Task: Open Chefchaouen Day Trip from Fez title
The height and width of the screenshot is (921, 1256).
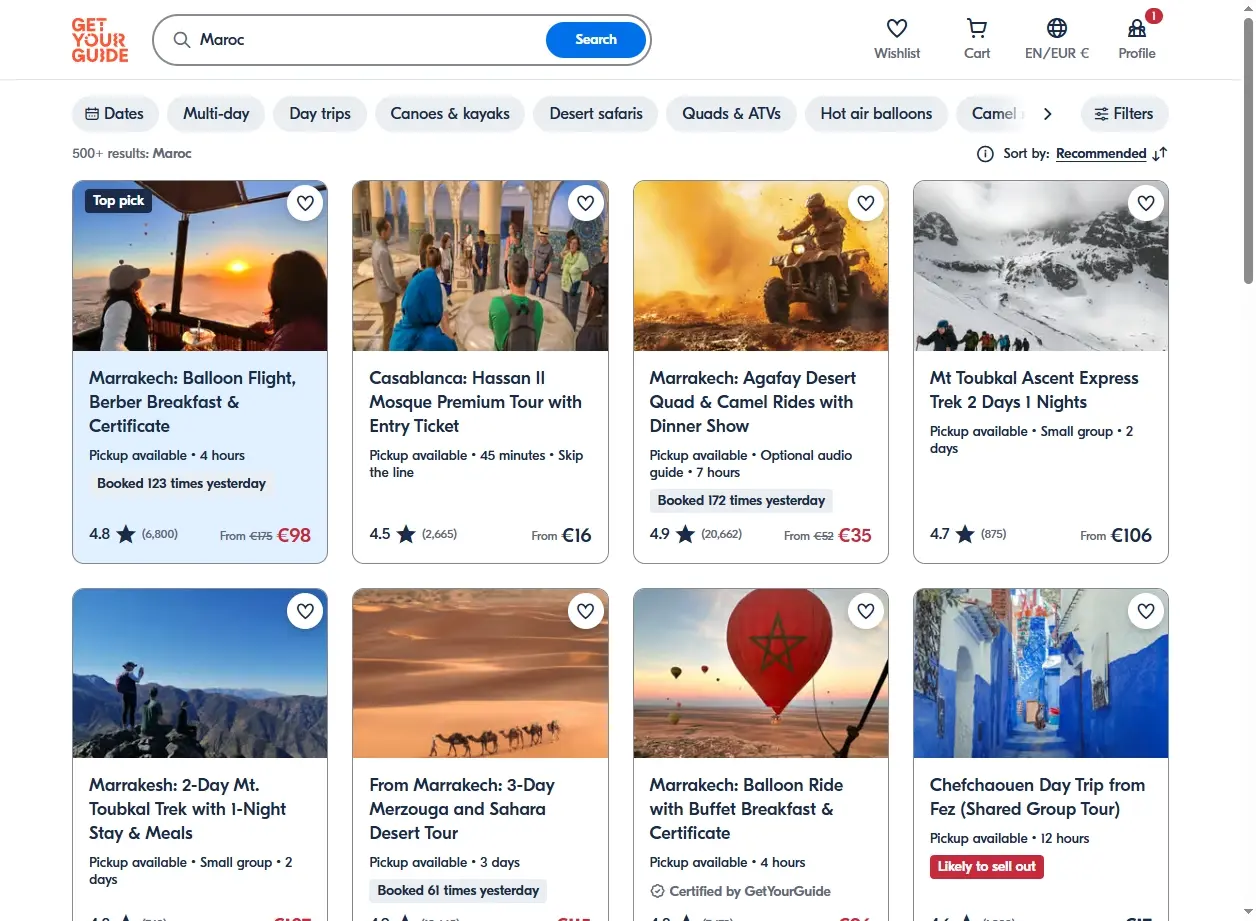Action: [x=1037, y=797]
